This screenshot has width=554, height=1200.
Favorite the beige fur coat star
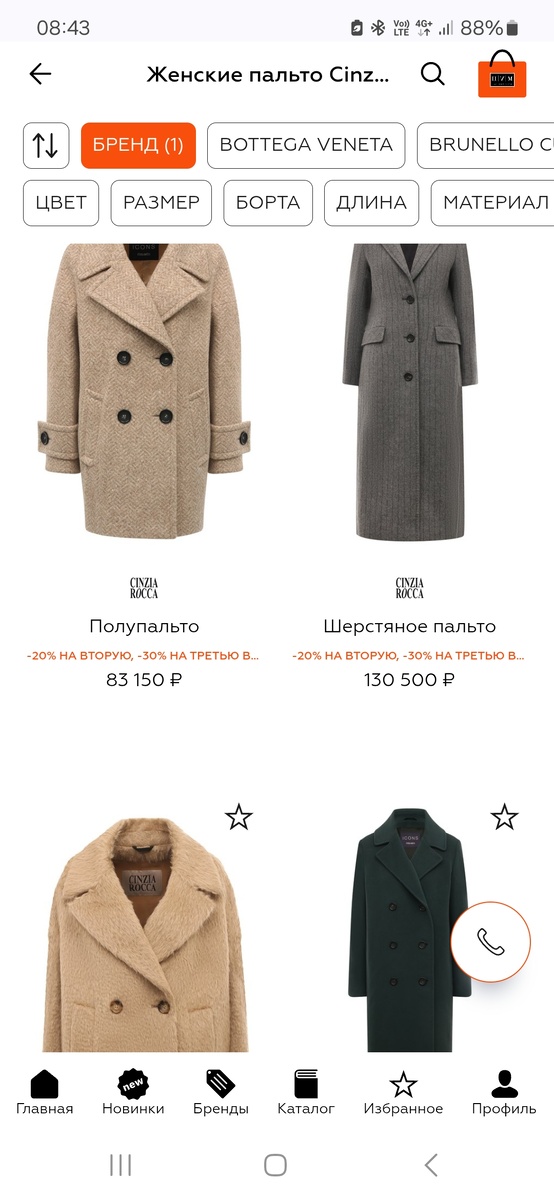point(239,817)
